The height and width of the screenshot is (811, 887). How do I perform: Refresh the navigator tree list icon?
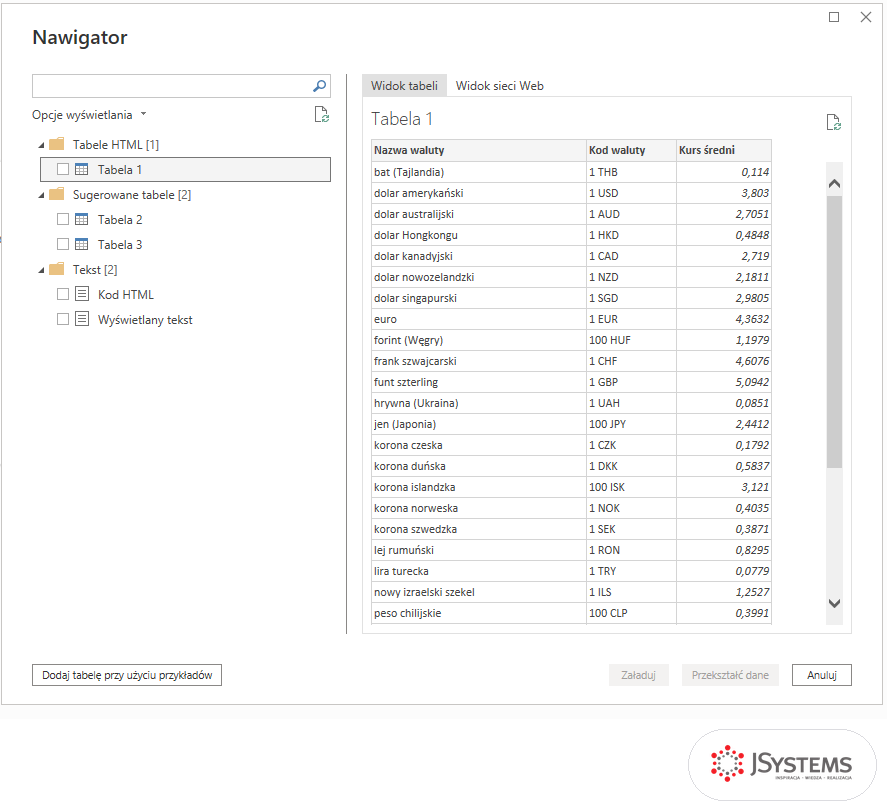(322, 114)
